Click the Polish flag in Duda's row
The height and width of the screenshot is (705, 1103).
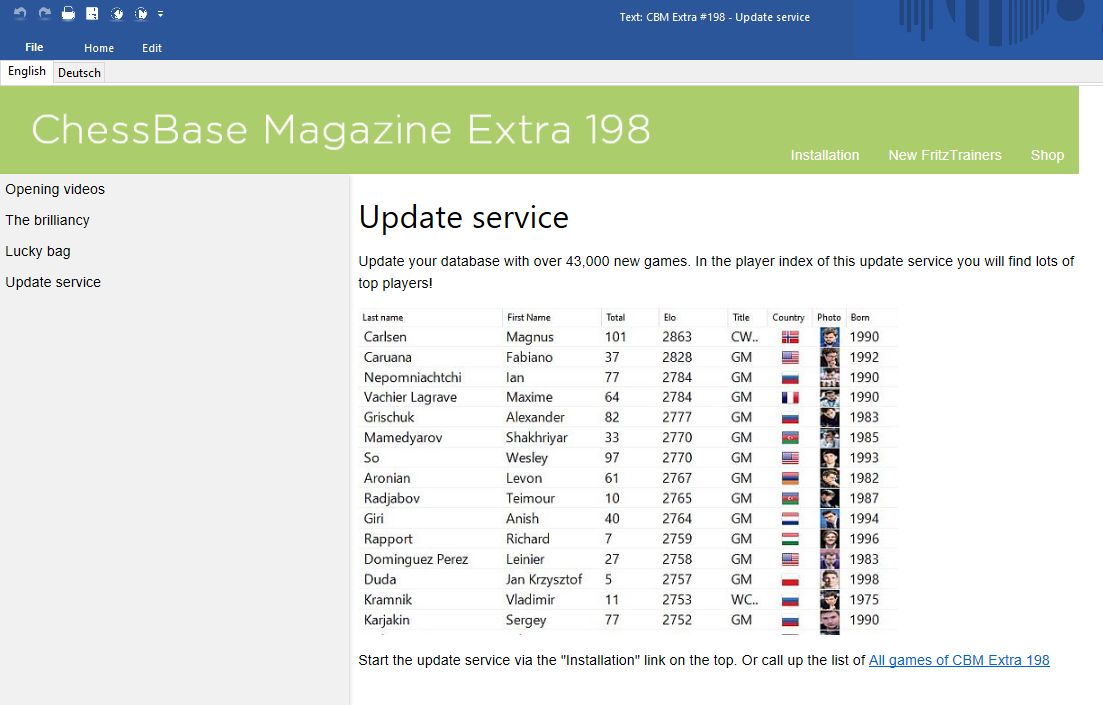point(790,580)
